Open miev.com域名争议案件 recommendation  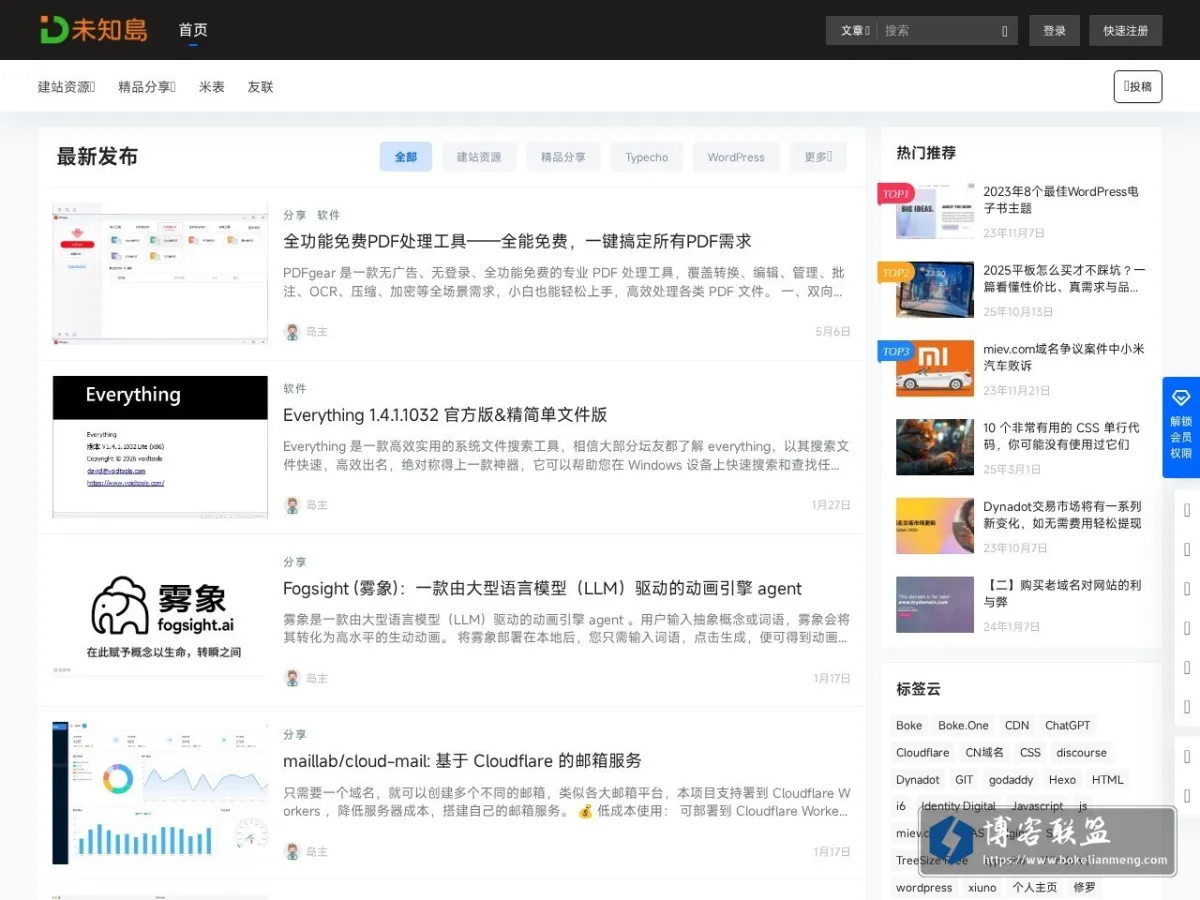click(1064, 357)
